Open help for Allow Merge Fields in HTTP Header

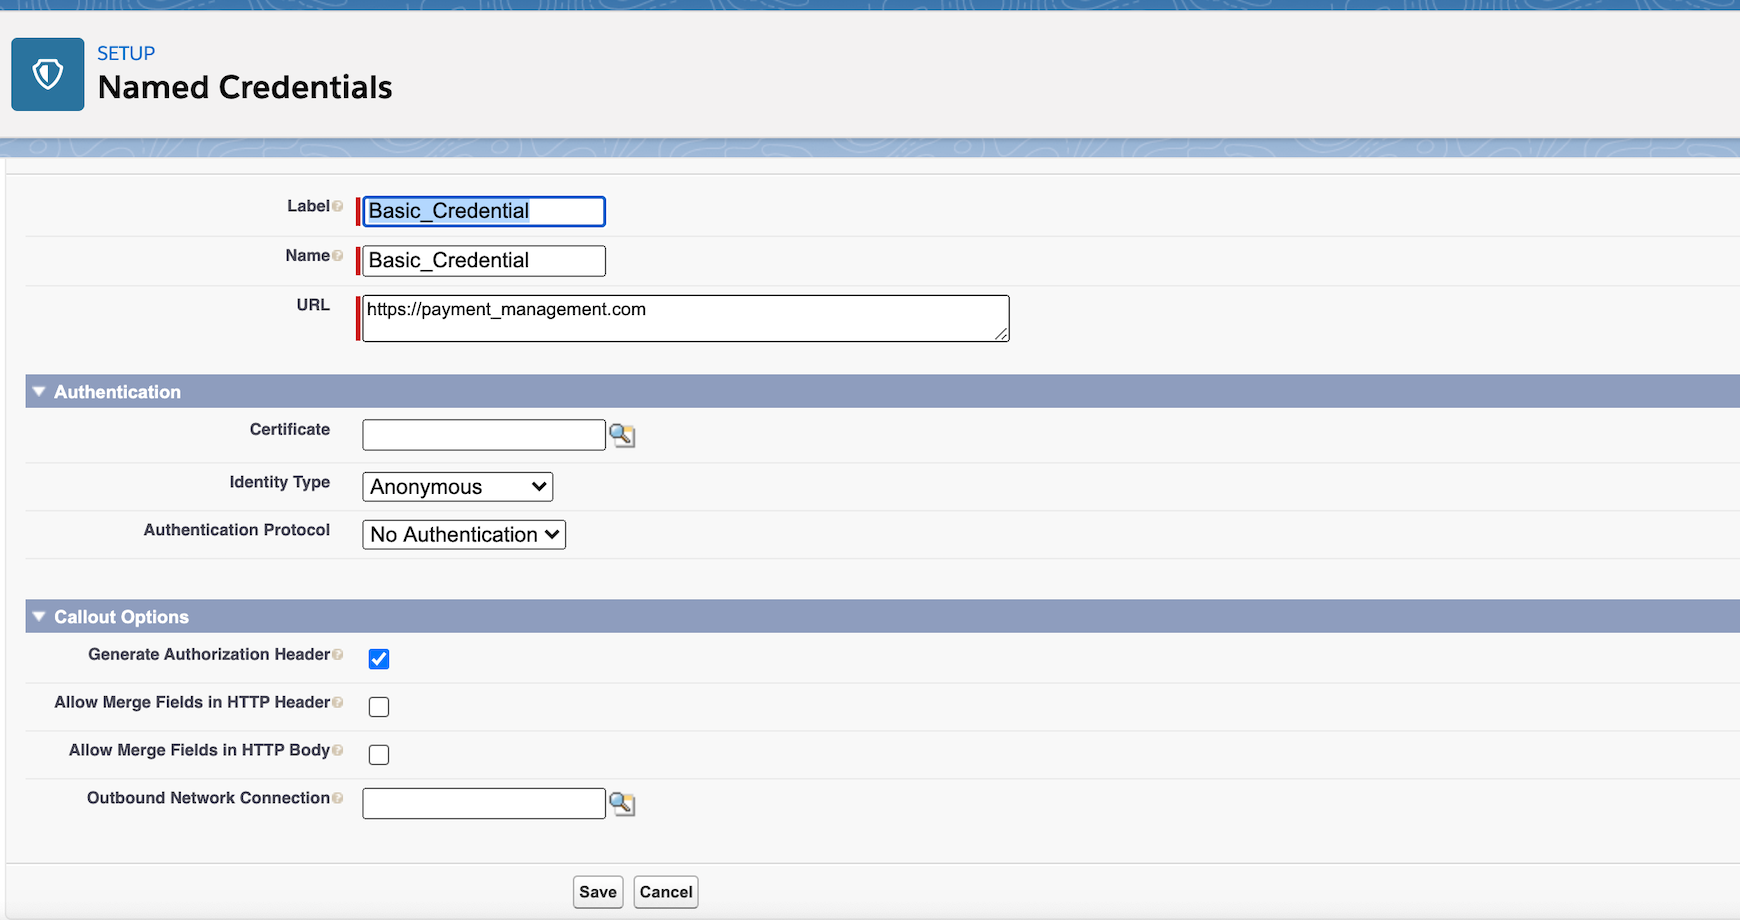338,703
